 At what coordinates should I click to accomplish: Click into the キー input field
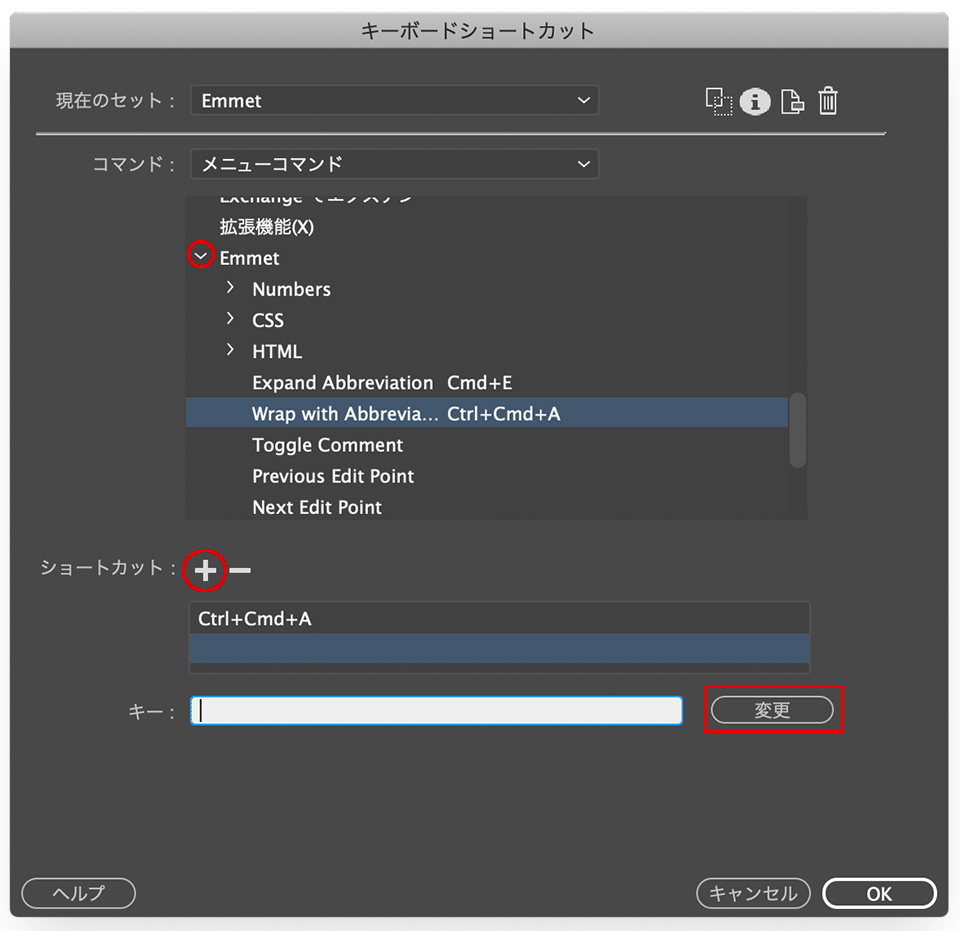click(436, 710)
